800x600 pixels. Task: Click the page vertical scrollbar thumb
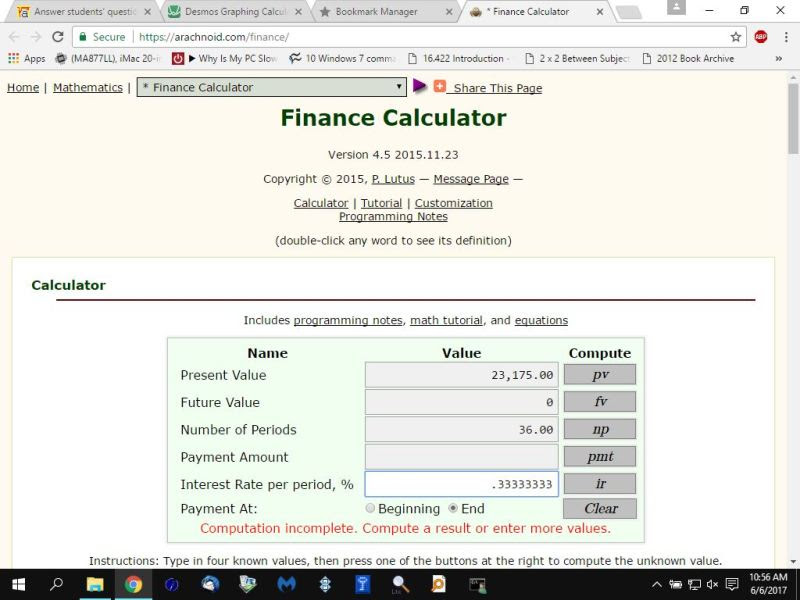coord(793,118)
